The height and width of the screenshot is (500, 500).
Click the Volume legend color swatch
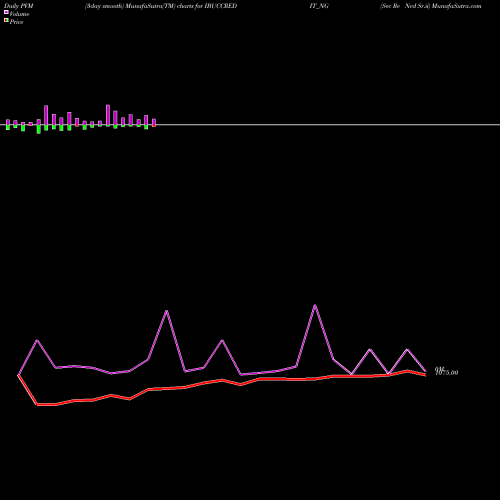click(6, 12)
